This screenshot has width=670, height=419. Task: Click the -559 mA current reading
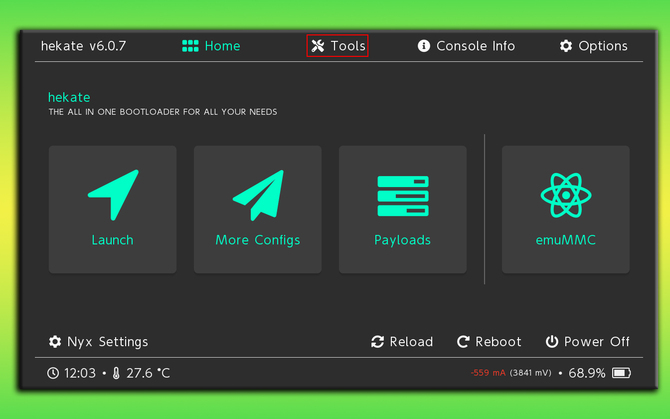click(488, 373)
